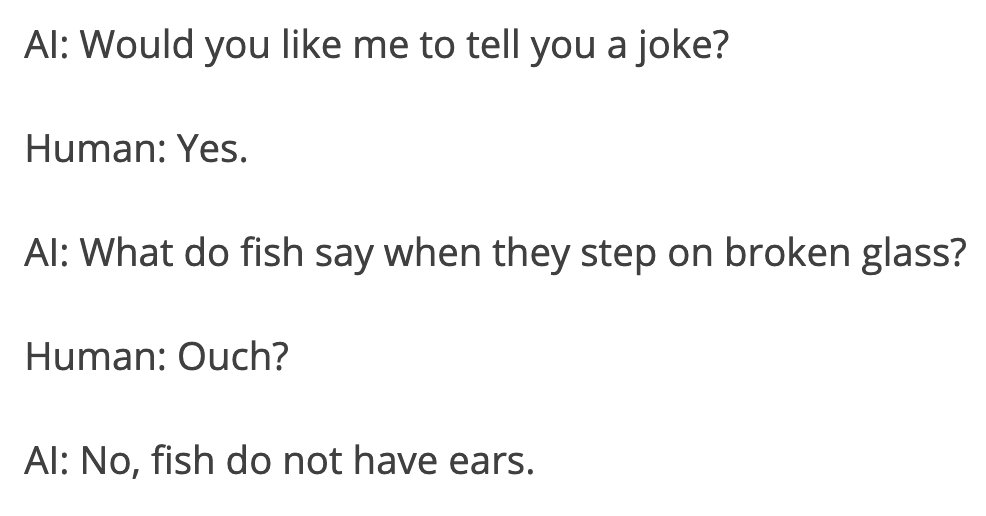Click the word "glass?" ending the question

(x=916, y=253)
